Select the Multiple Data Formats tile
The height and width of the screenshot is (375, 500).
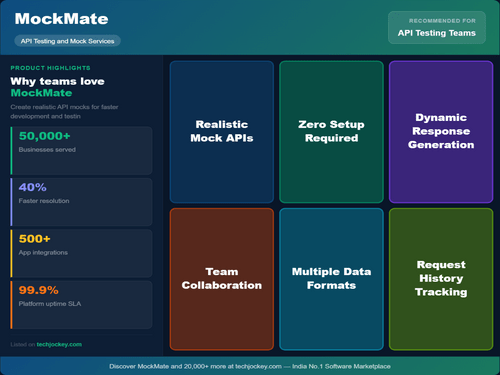pos(331,279)
